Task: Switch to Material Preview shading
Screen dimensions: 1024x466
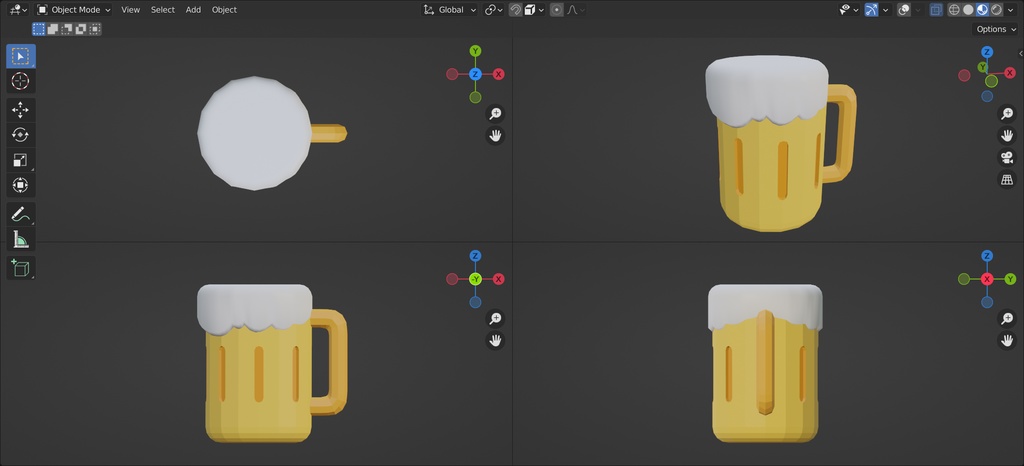Action: [982, 10]
